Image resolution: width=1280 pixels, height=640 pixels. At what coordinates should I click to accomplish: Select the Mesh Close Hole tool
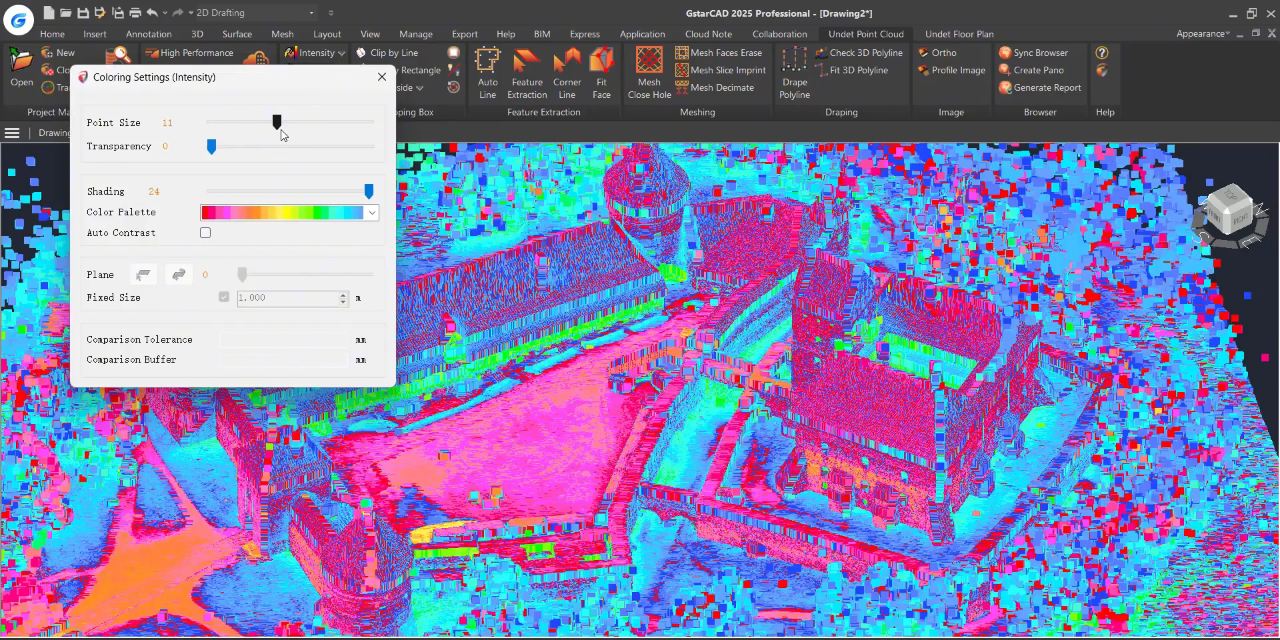[x=649, y=73]
